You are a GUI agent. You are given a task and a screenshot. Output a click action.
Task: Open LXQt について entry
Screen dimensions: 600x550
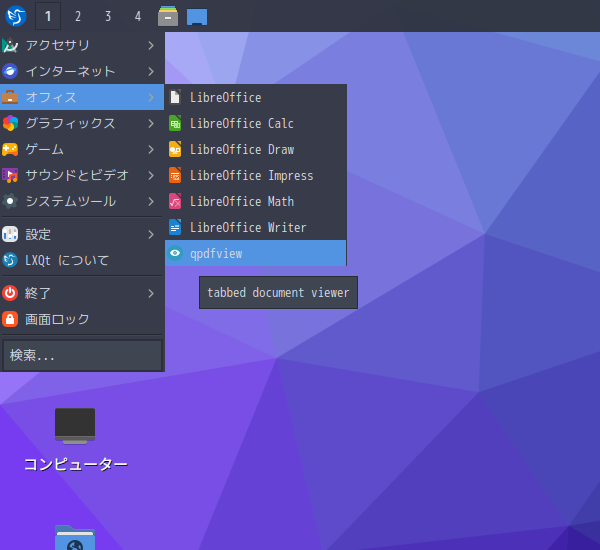click(82, 260)
